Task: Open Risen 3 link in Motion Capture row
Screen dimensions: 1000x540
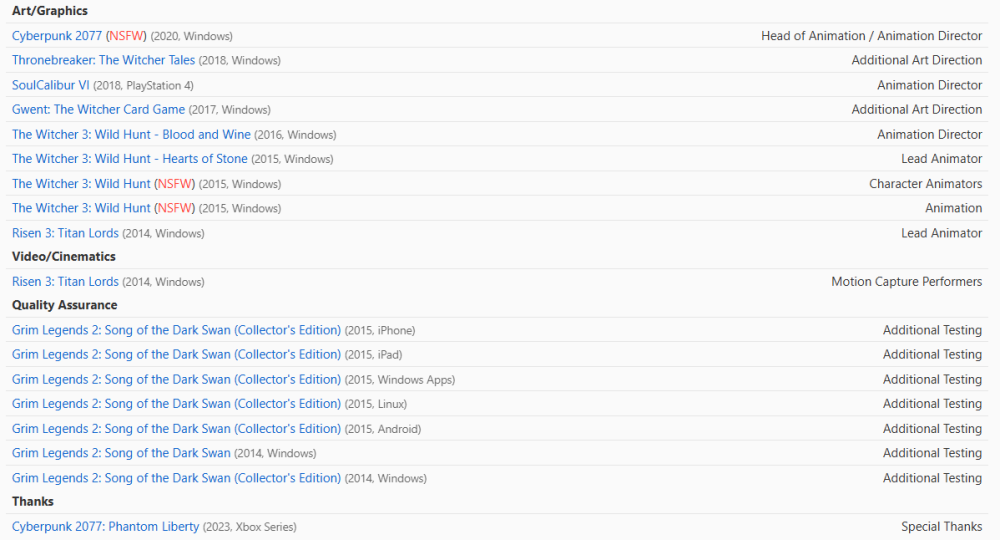Action: (x=65, y=282)
